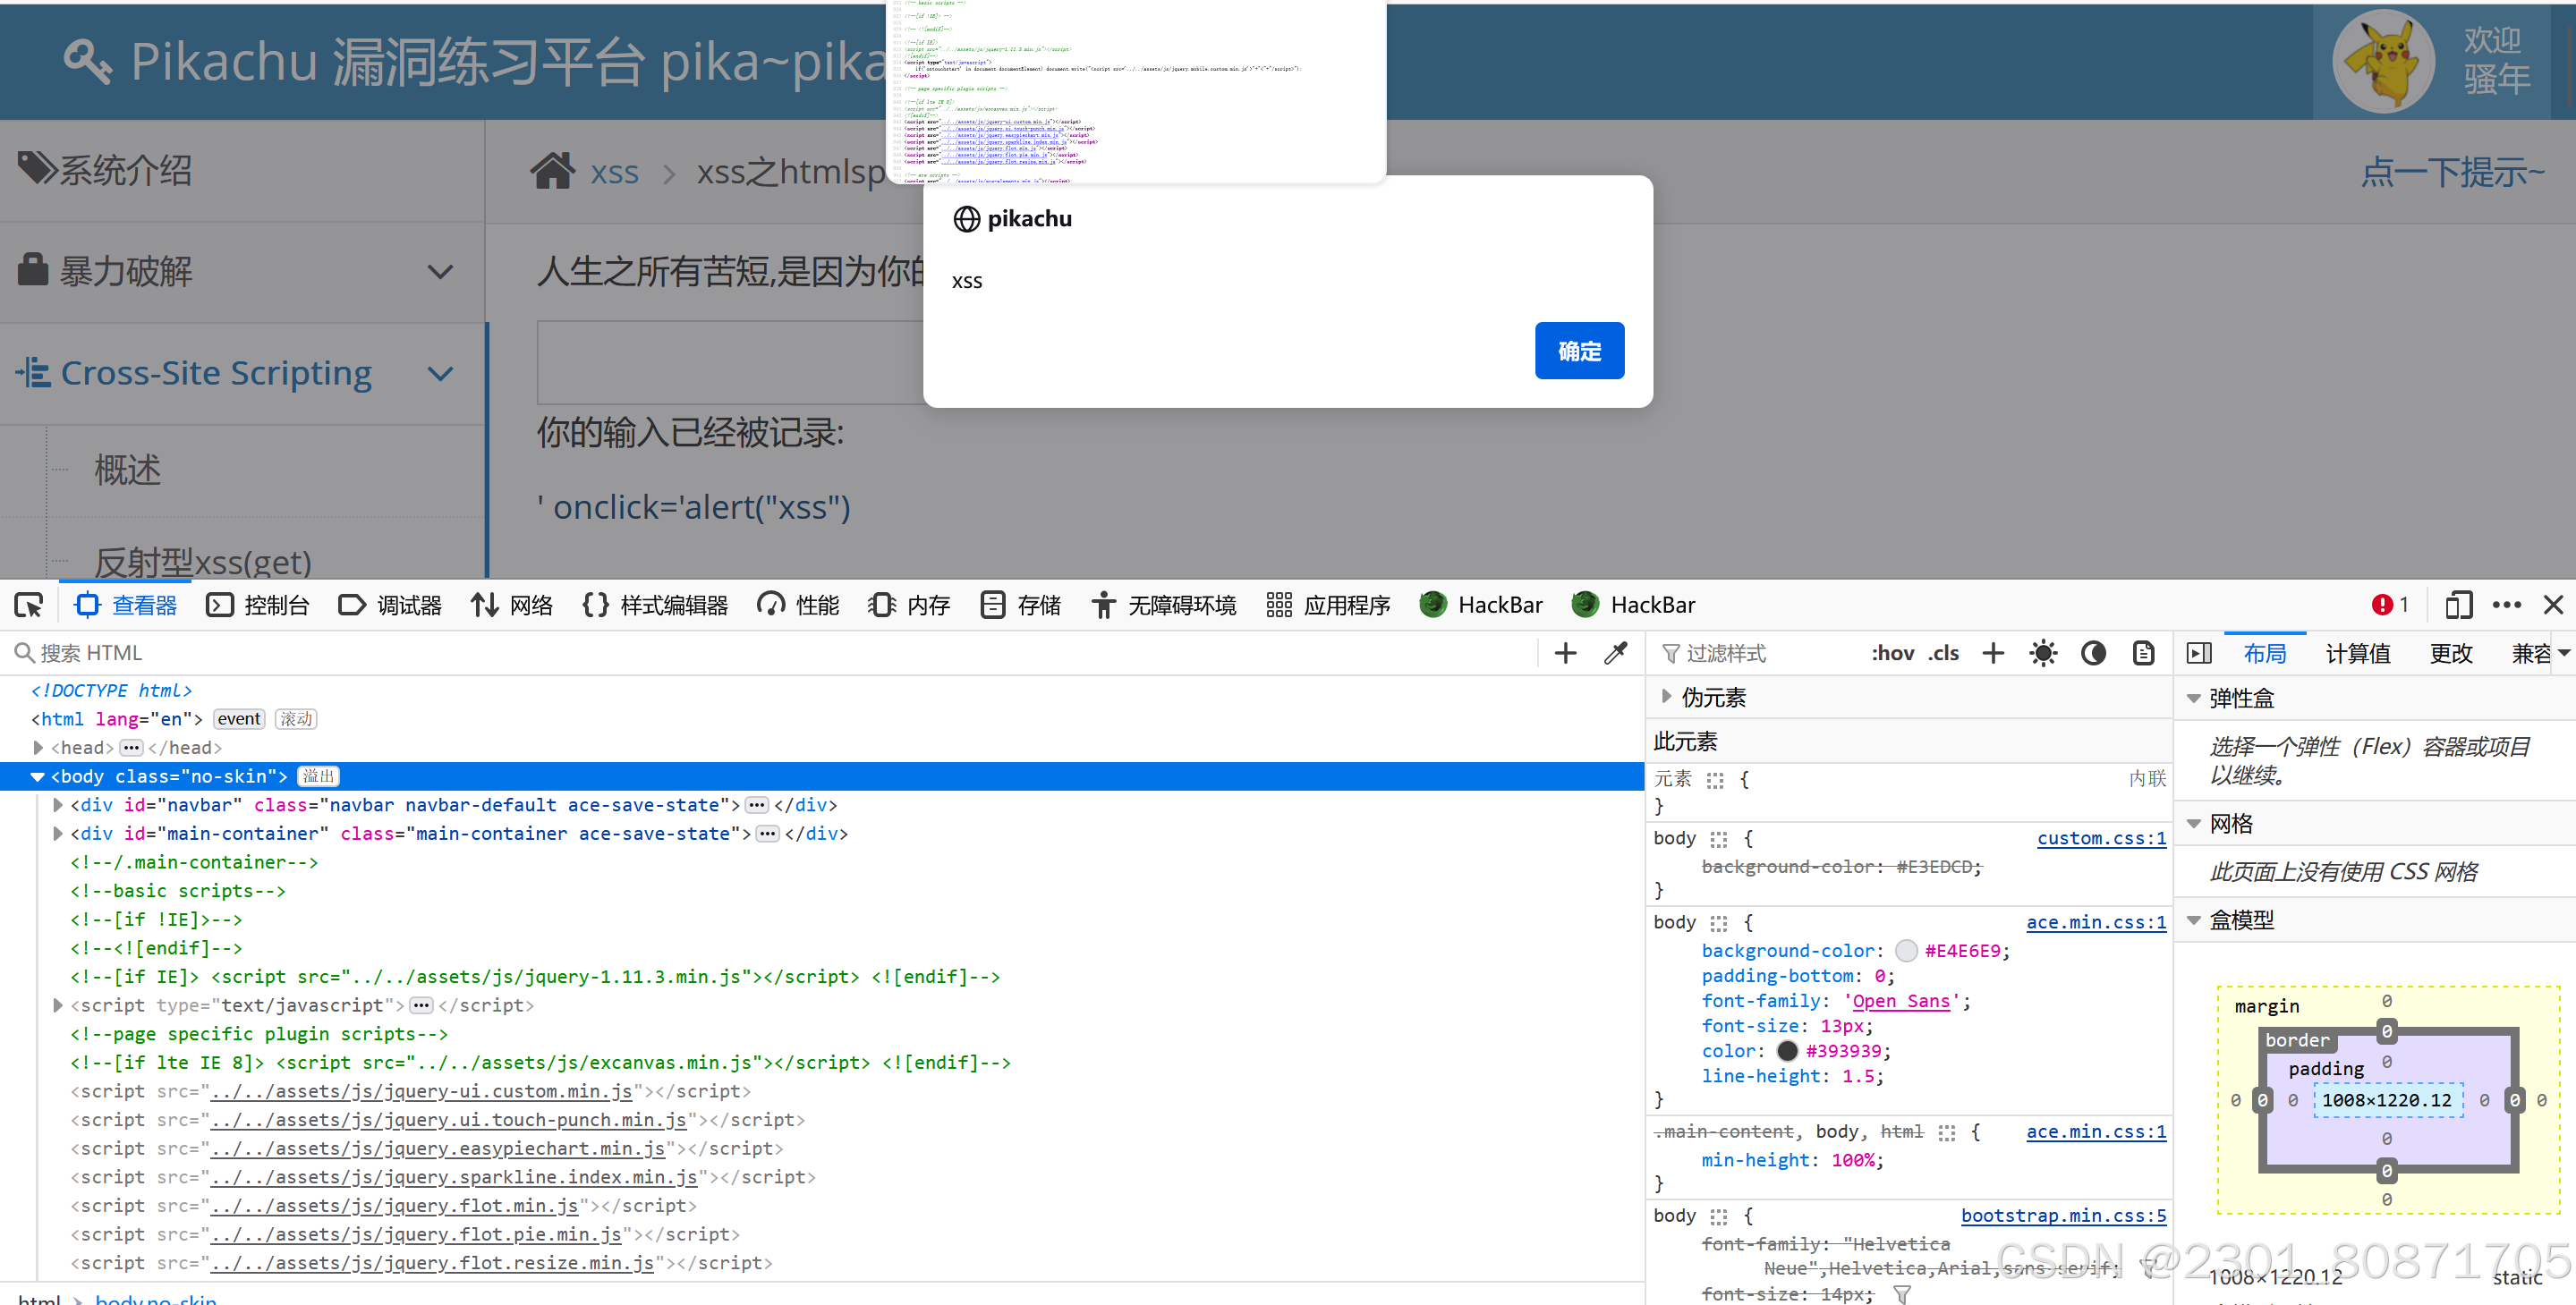
Task: Open the 计算值 computed tab
Action: [2357, 653]
